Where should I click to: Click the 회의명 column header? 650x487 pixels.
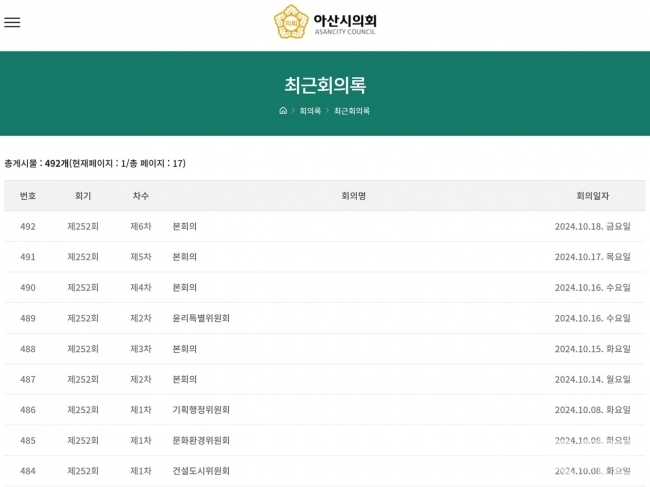[x=353, y=196]
